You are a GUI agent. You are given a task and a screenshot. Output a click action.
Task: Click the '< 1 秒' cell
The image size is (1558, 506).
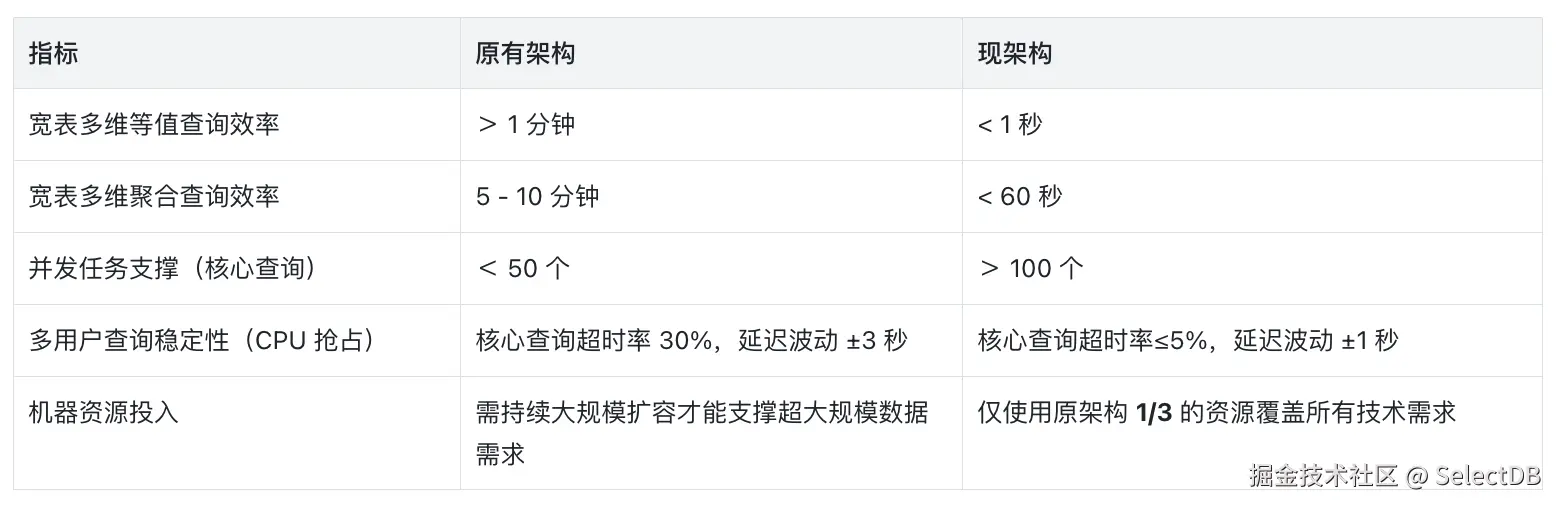point(1010,125)
